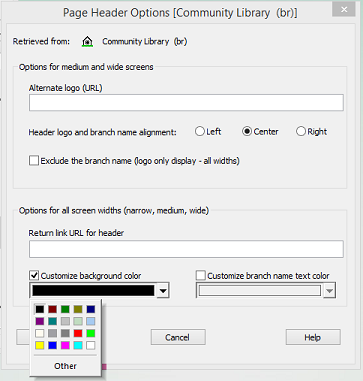Image resolution: width=363 pixels, height=381 pixels.
Task: Pick the purple color swatch
Action: pyautogui.click(x=40, y=321)
